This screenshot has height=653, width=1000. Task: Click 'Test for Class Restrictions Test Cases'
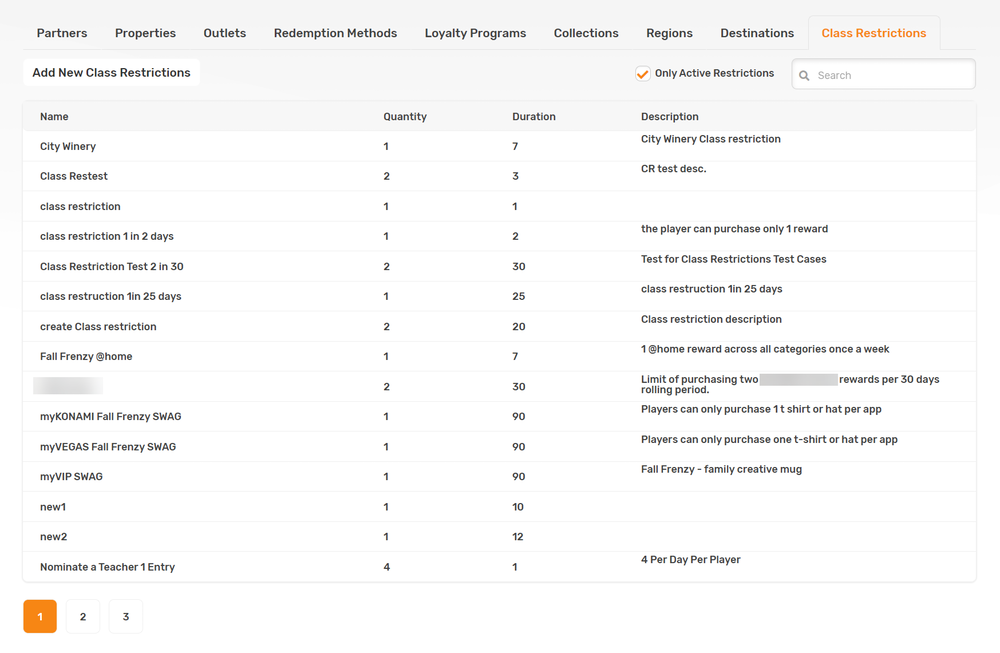pos(733,260)
